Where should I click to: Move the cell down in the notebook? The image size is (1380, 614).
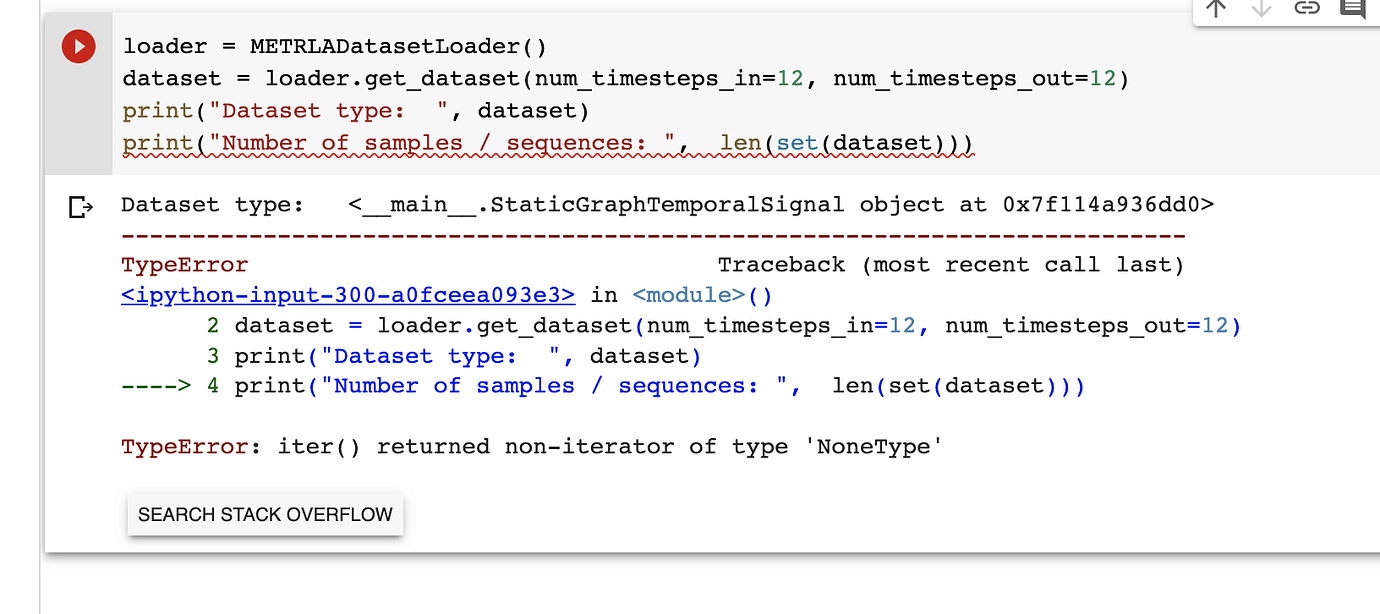(x=1261, y=9)
